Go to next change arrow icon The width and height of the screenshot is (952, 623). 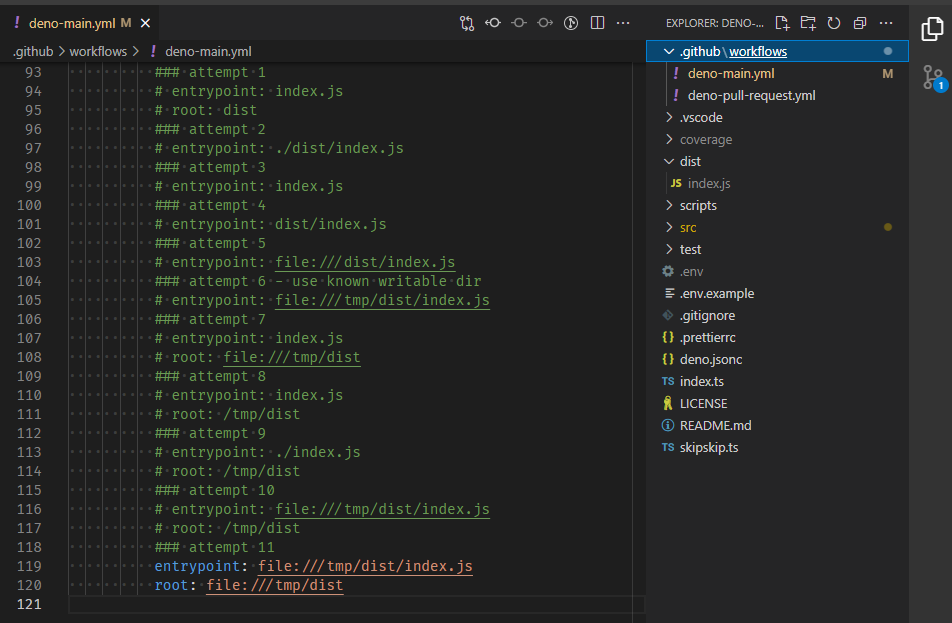[545, 23]
